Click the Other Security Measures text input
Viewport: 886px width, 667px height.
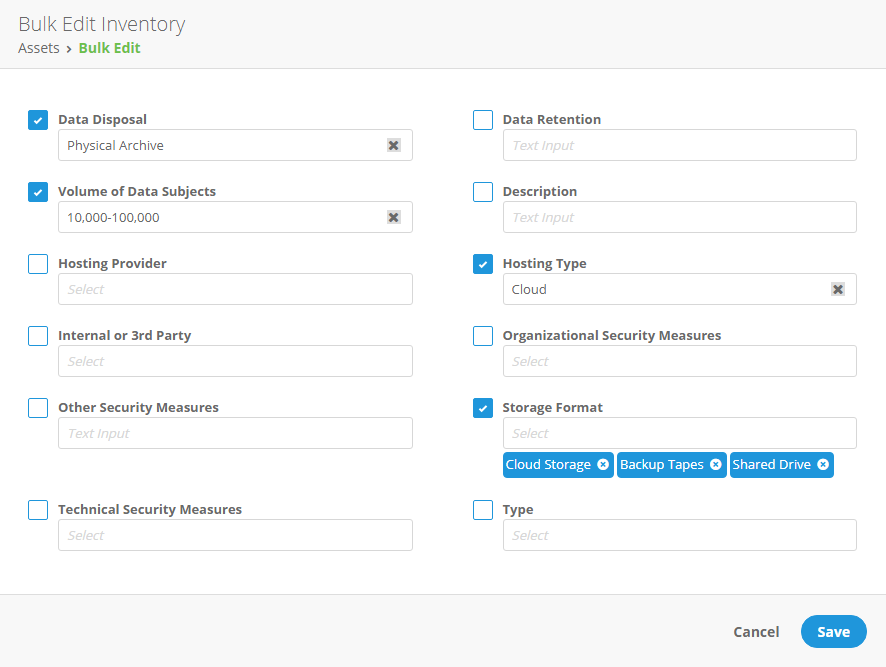pyautogui.click(x=235, y=433)
